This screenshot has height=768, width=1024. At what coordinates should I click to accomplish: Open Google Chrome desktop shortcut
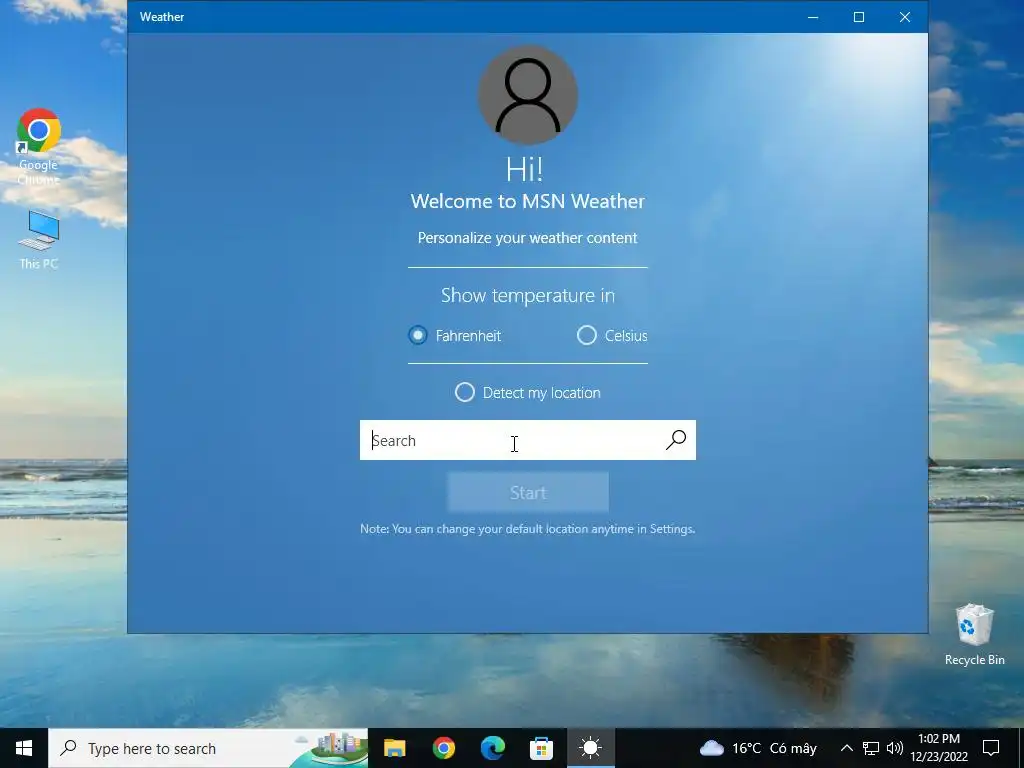[39, 146]
